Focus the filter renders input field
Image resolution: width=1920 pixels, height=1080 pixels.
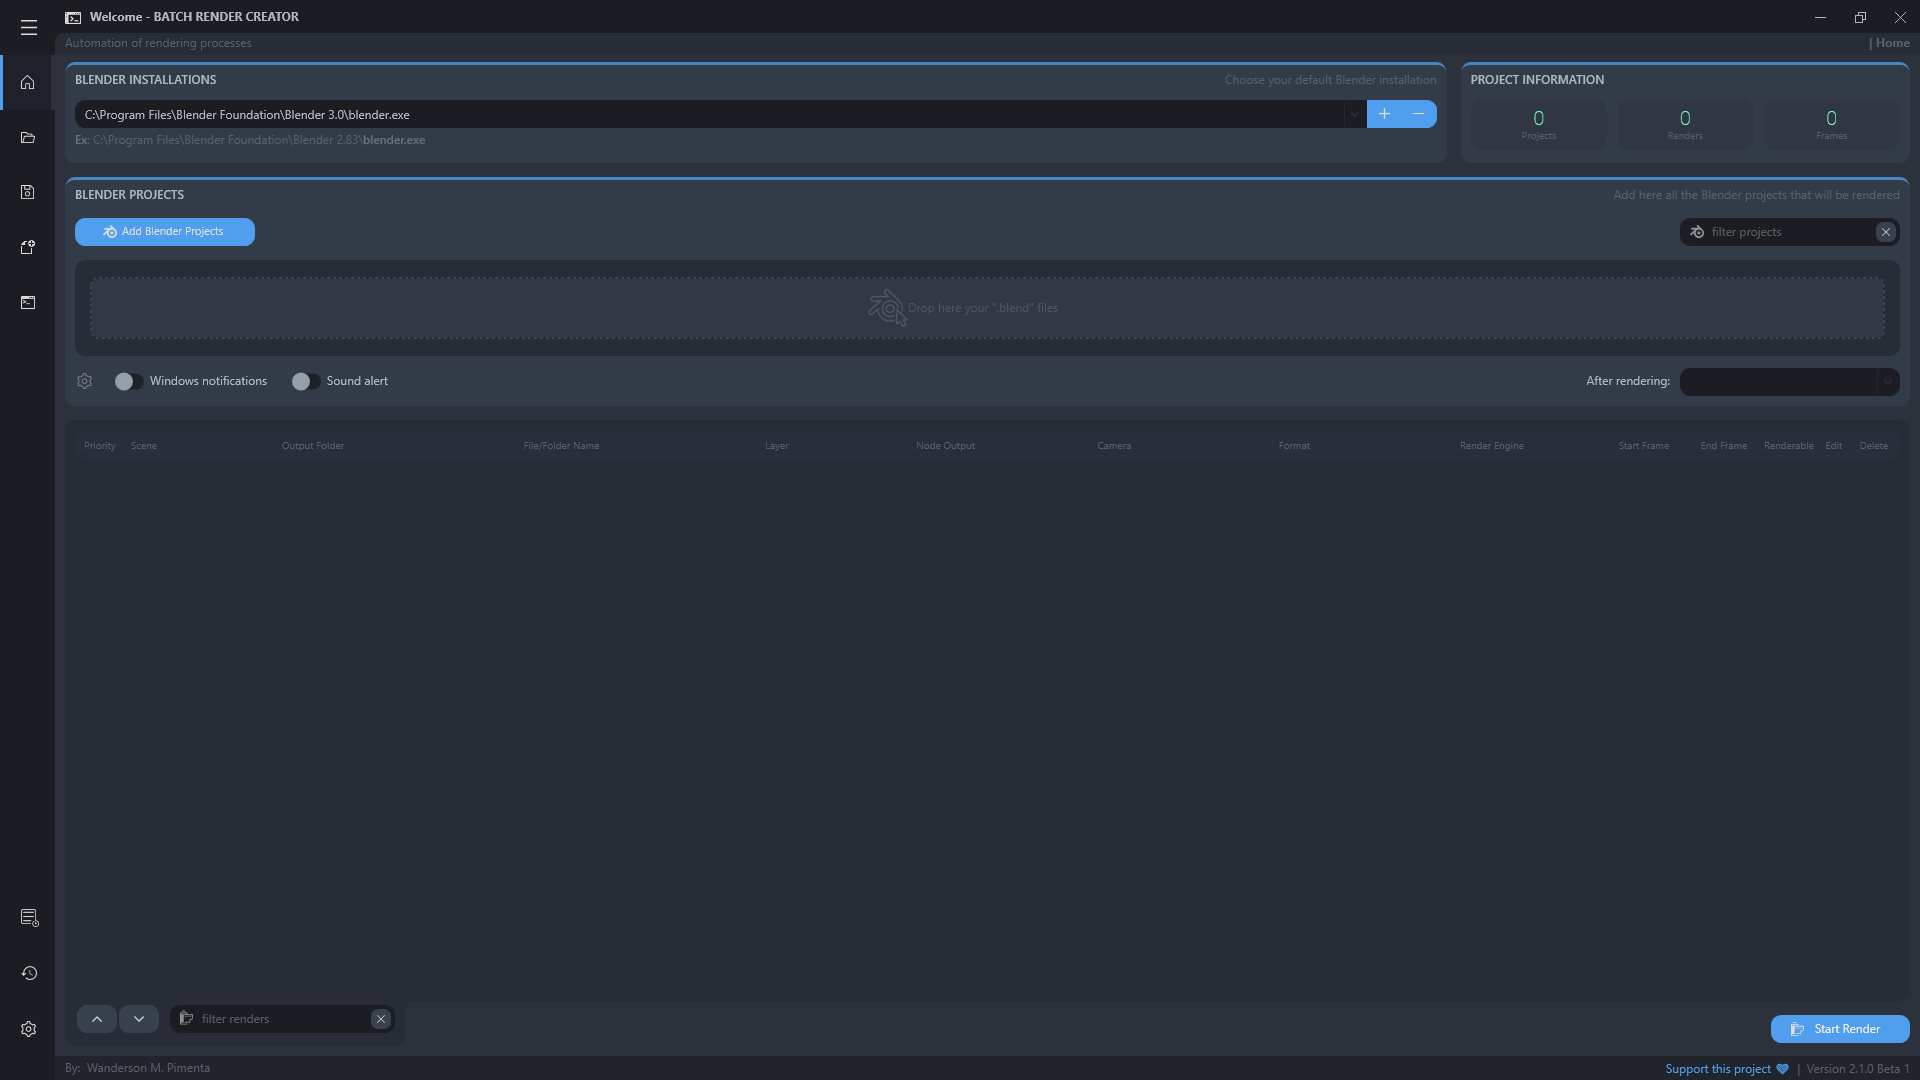coord(283,1019)
